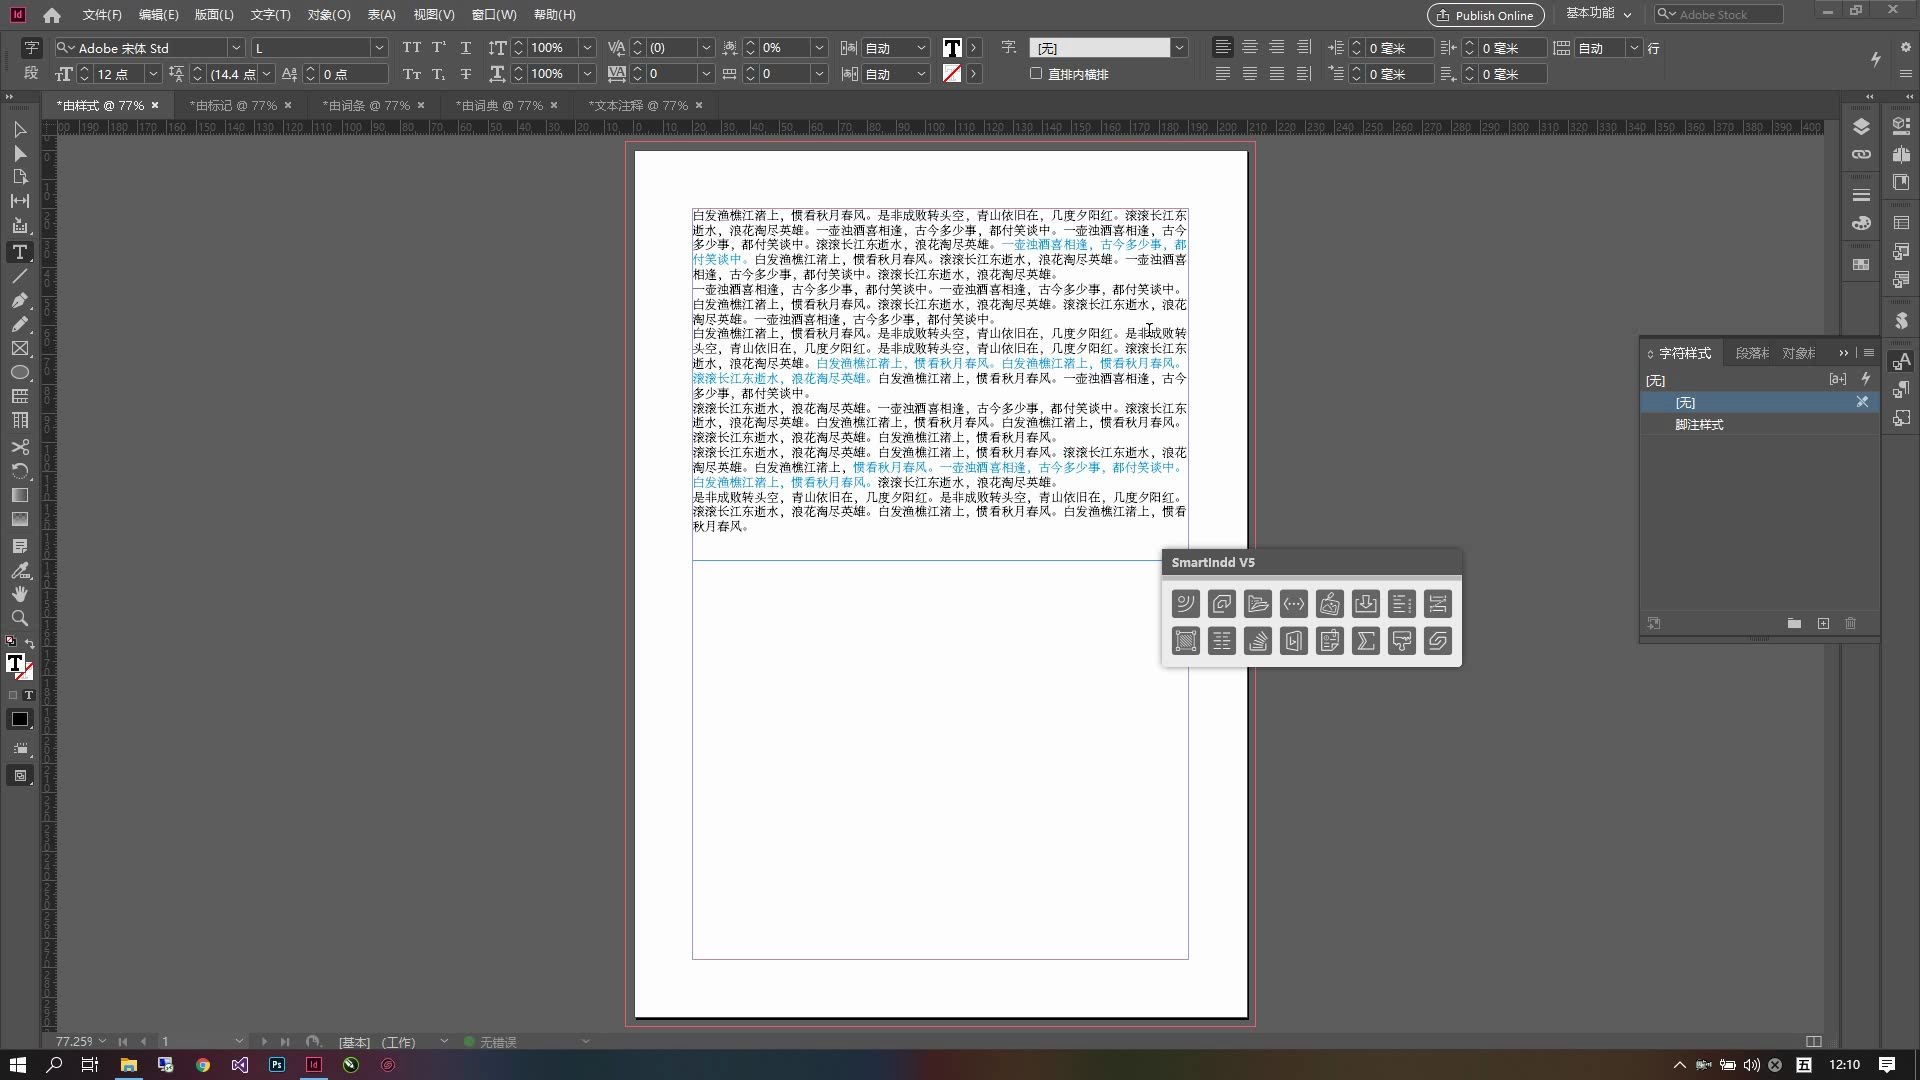Click the code brackets icon in SmartIndd V5

click(1293, 603)
